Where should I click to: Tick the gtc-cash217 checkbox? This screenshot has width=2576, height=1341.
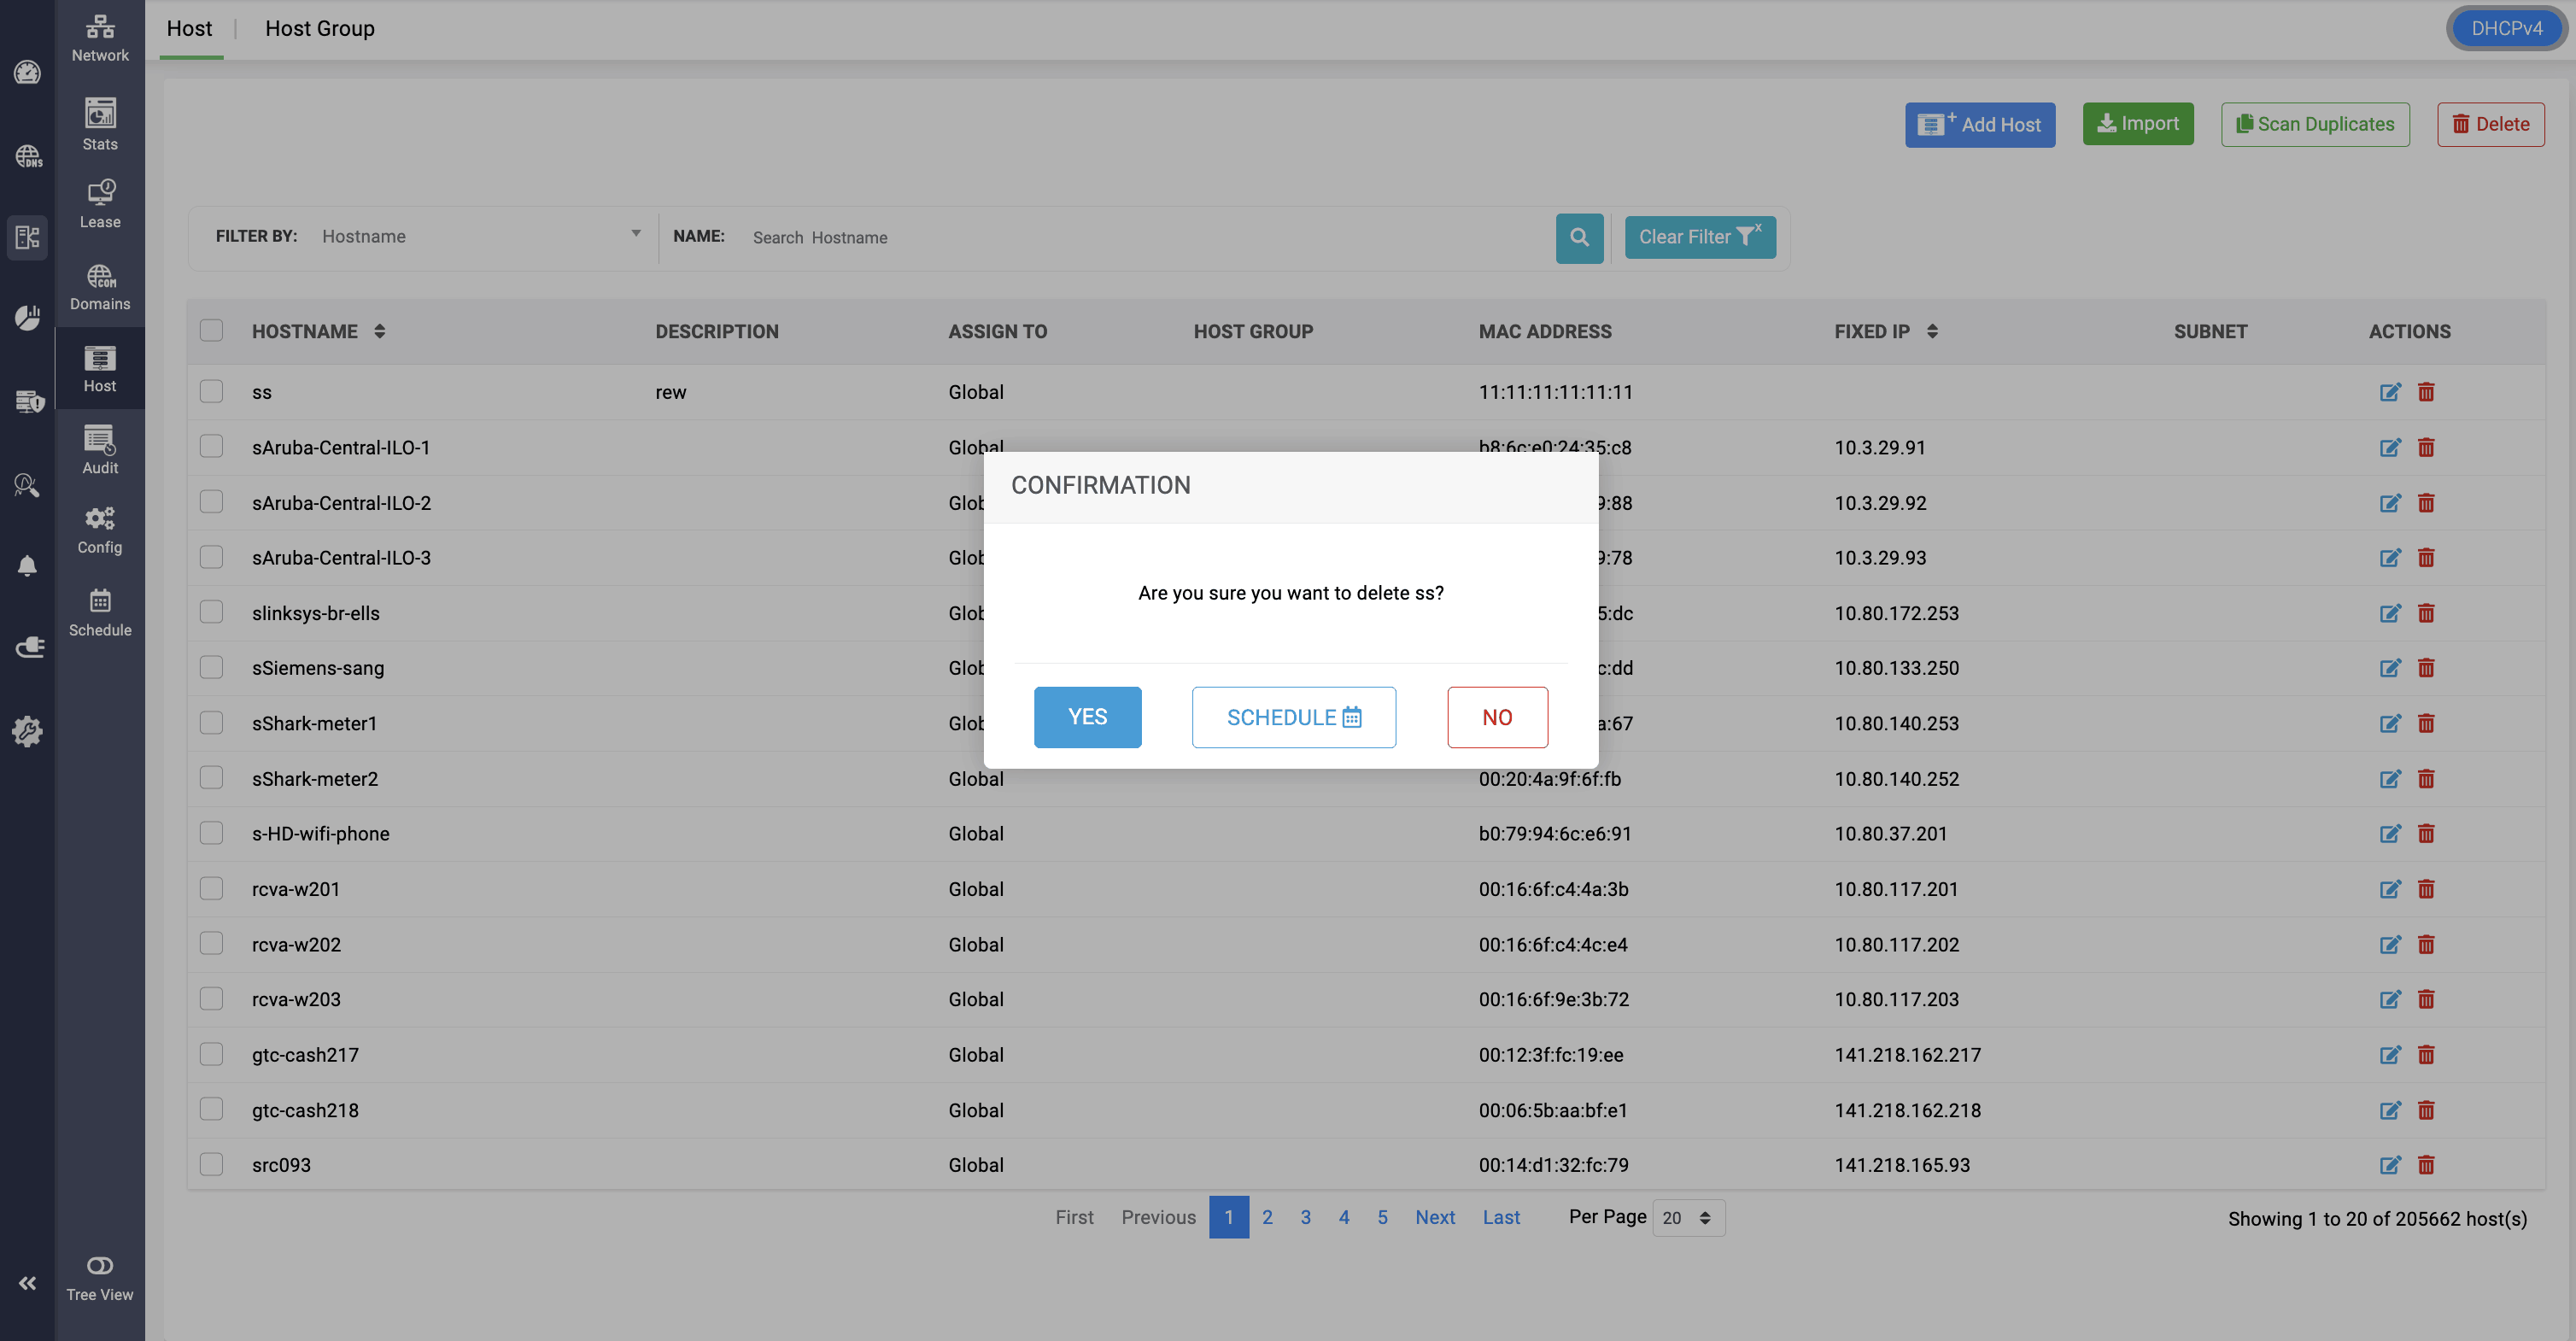(x=211, y=1054)
